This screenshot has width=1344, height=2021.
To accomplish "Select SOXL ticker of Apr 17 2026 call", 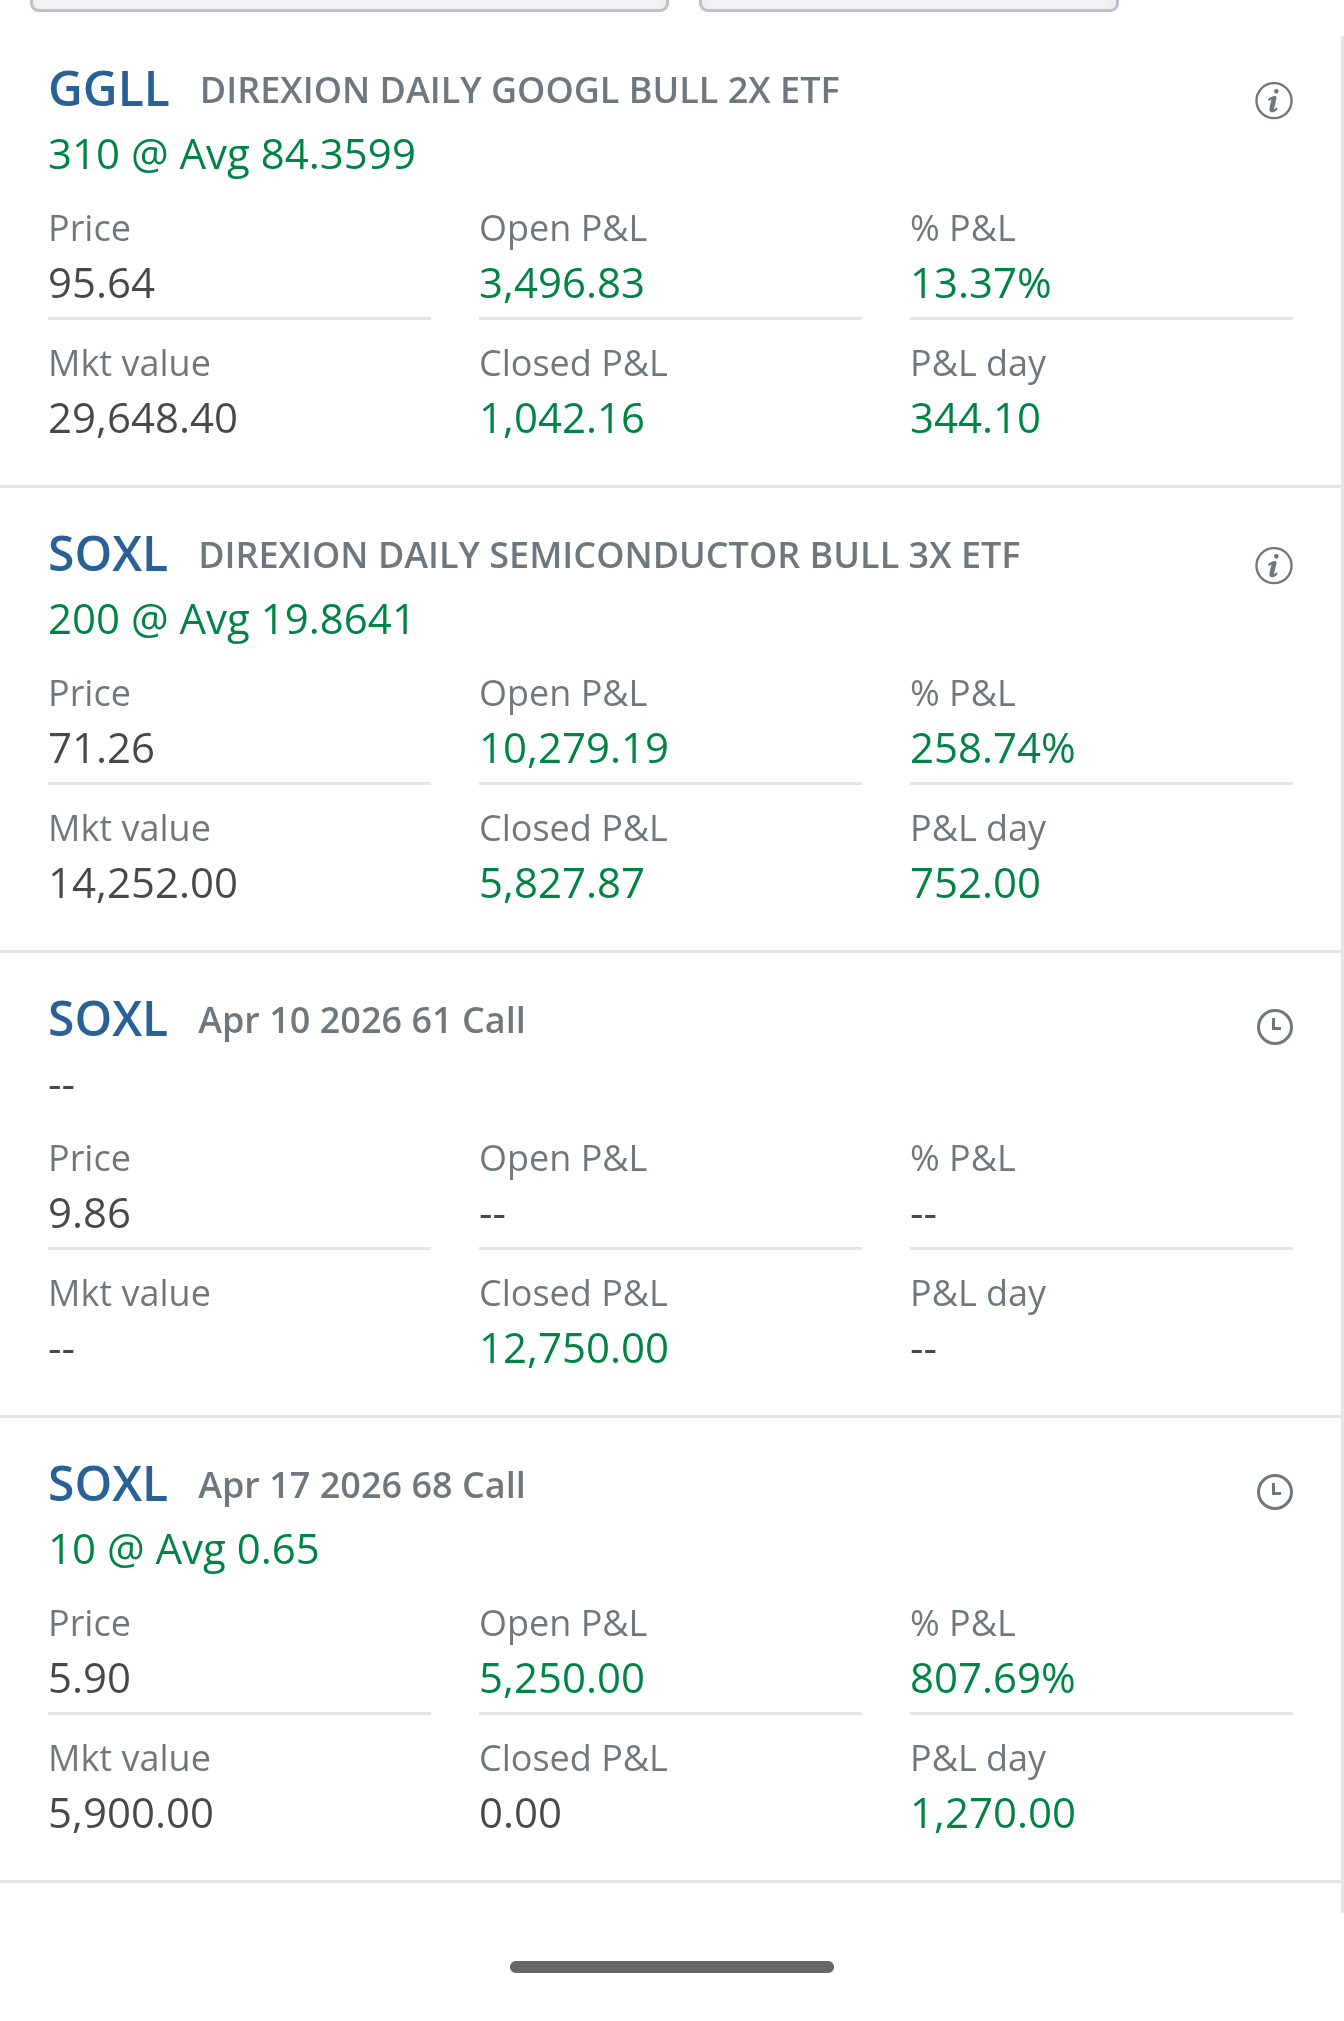I will [108, 1485].
